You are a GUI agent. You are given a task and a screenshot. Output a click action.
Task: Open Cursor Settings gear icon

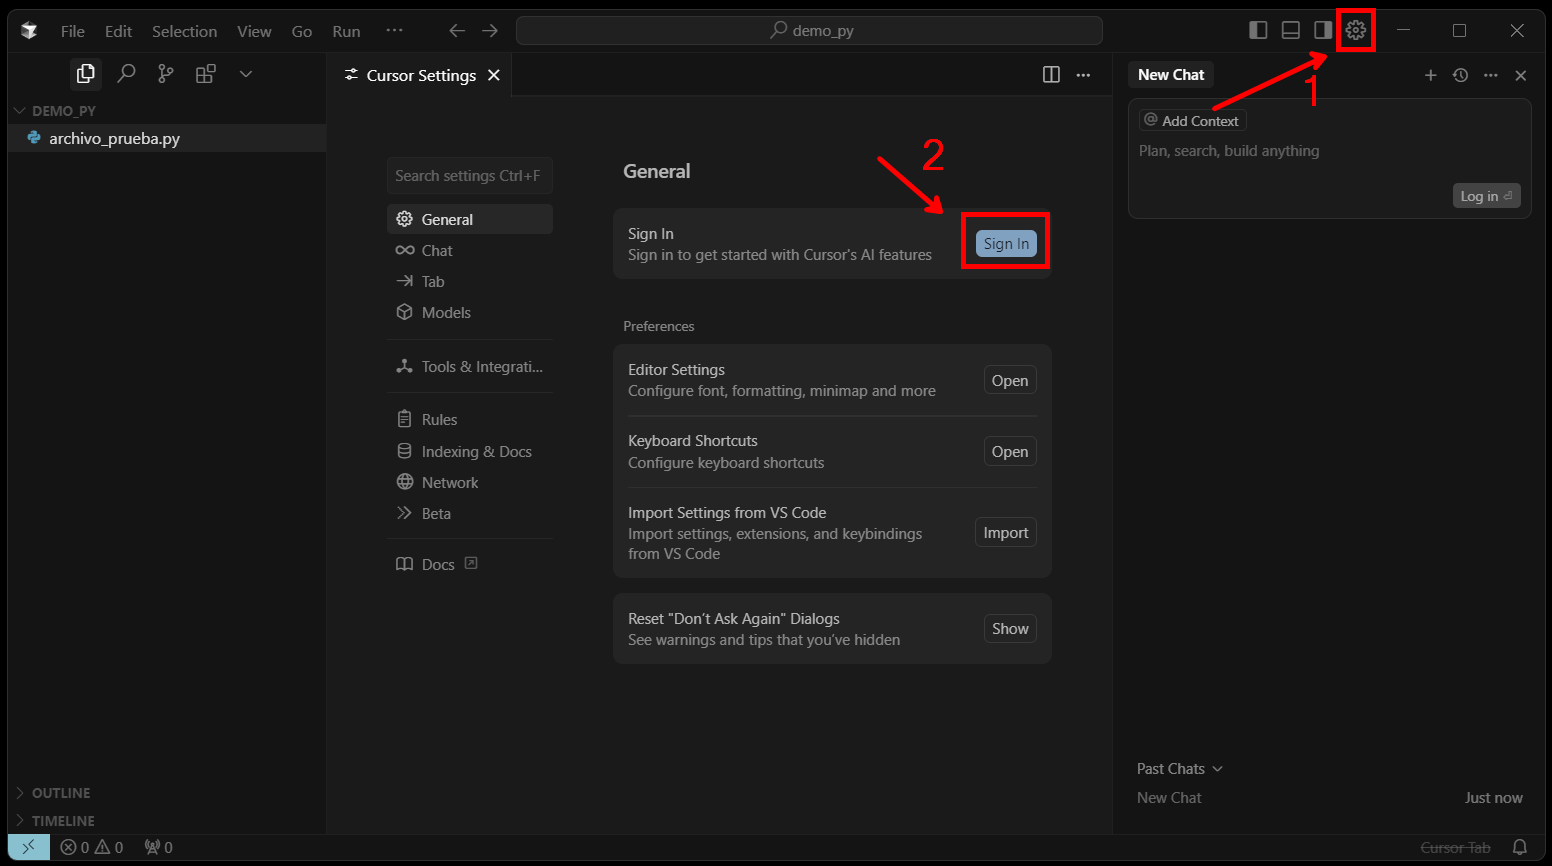[1356, 30]
